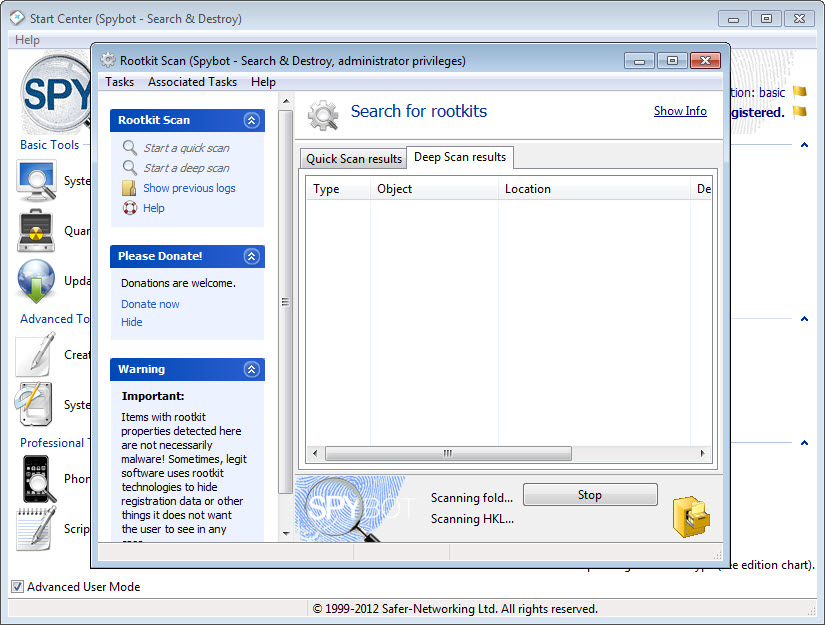Open the Help menu in Start Center window

(x=27, y=40)
